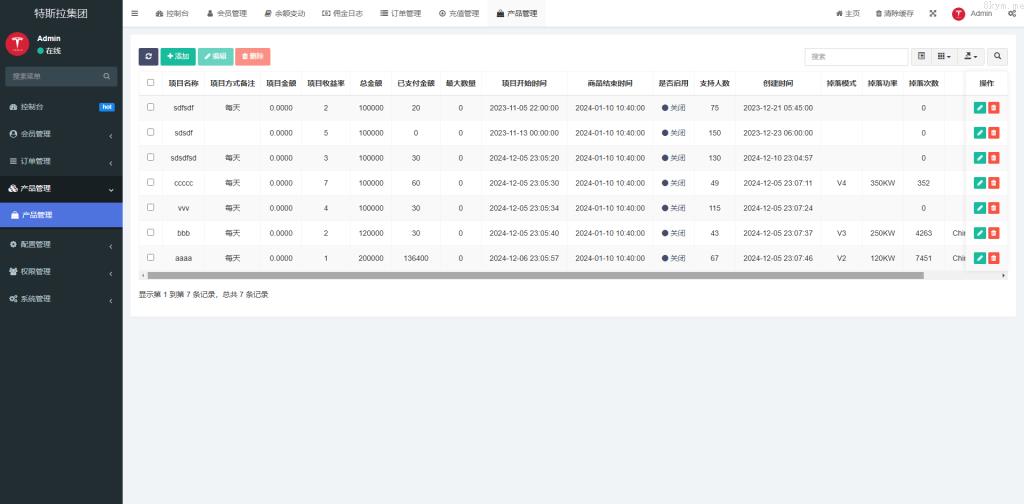Tick the checkbox for row ccccc
The height and width of the screenshot is (504, 1024).
point(151,182)
